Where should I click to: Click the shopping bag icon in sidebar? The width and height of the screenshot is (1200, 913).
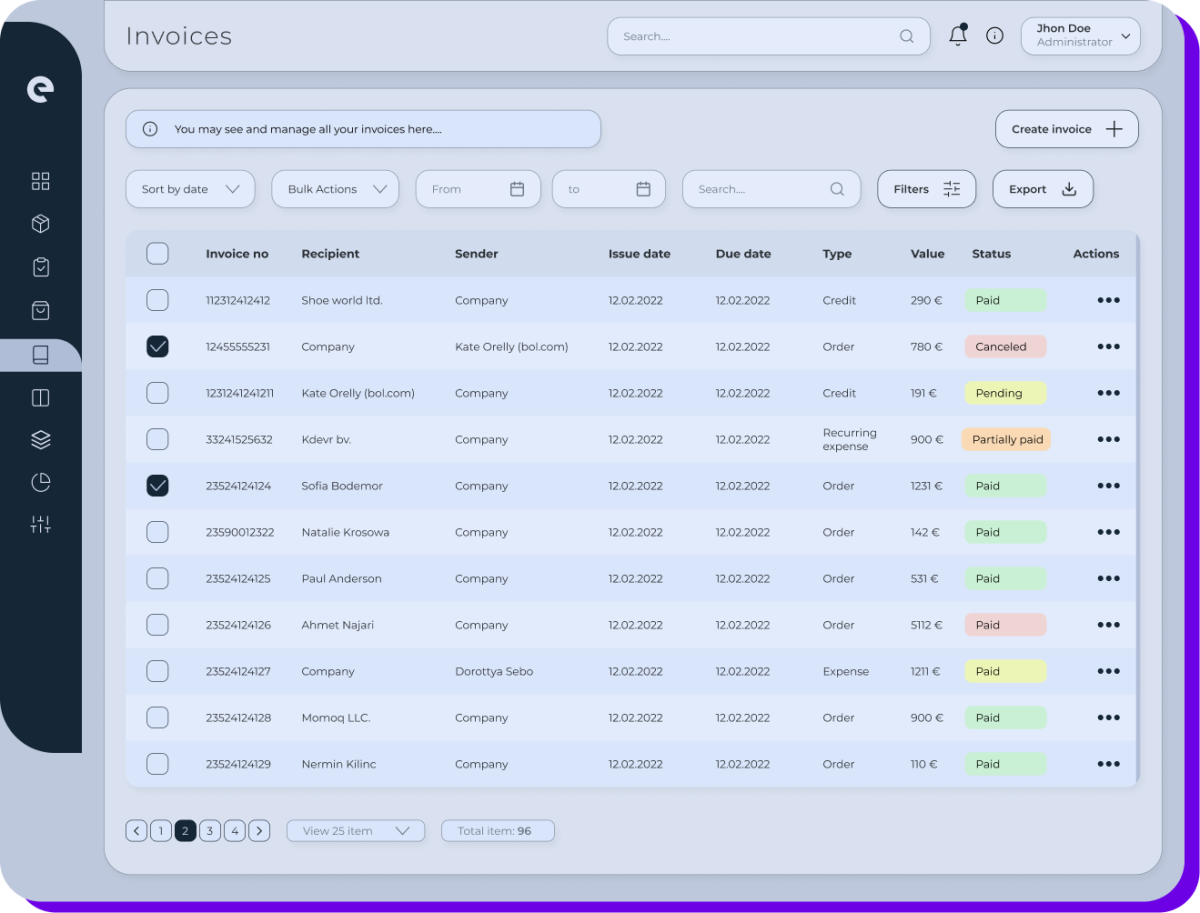coord(40,310)
